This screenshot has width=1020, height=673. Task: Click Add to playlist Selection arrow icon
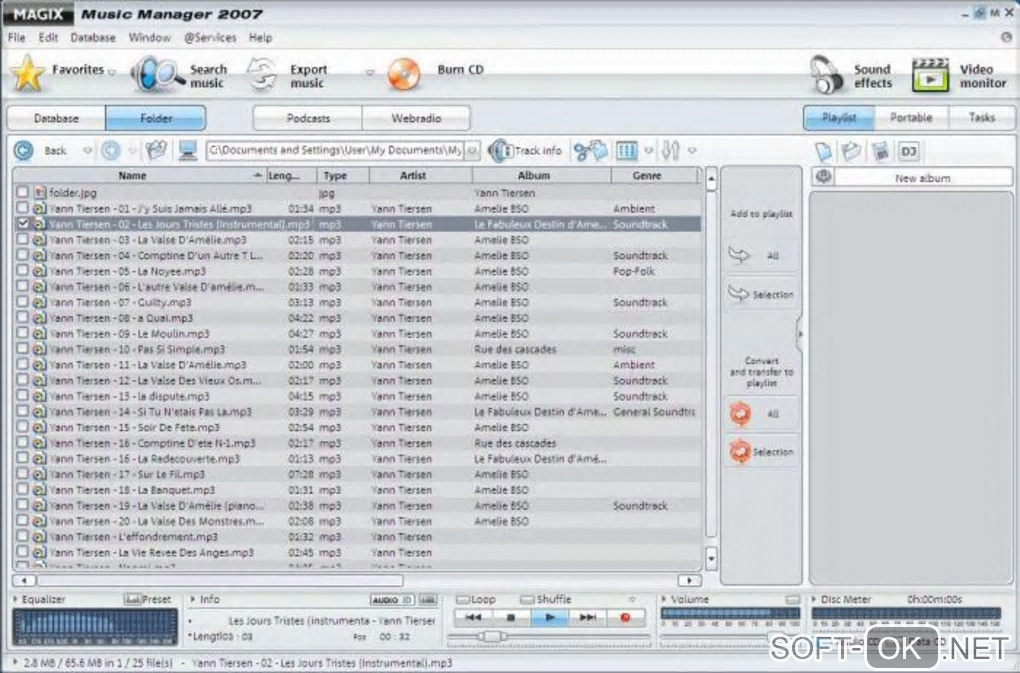(x=738, y=294)
